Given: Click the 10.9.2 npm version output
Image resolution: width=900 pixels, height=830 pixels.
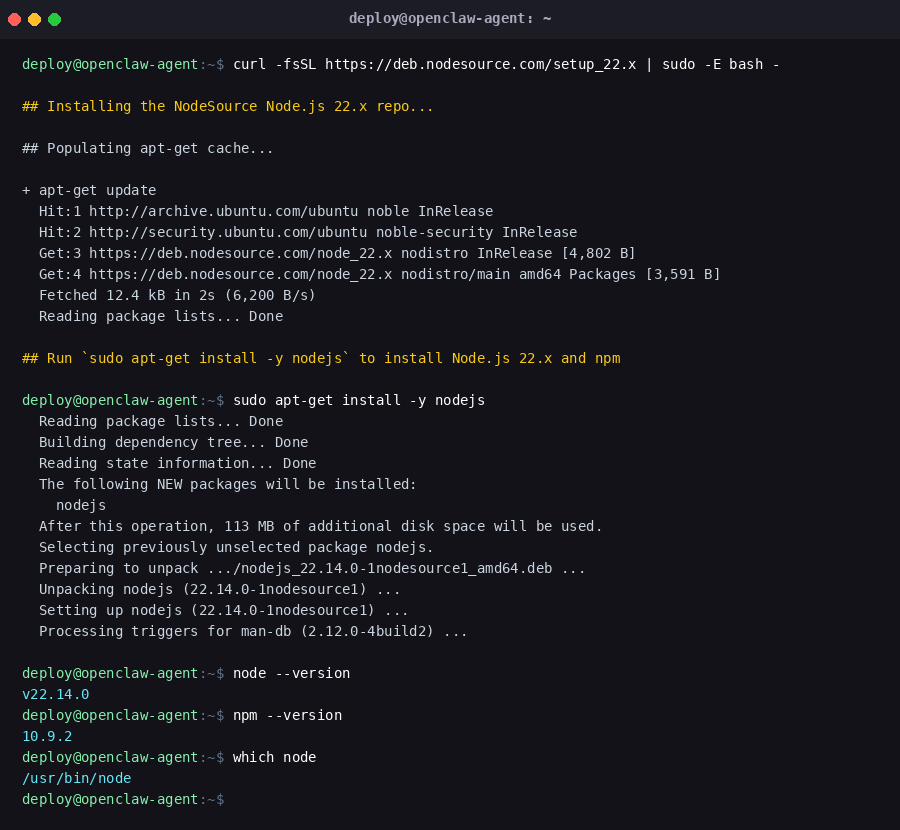Looking at the screenshot, I should tap(47, 736).
